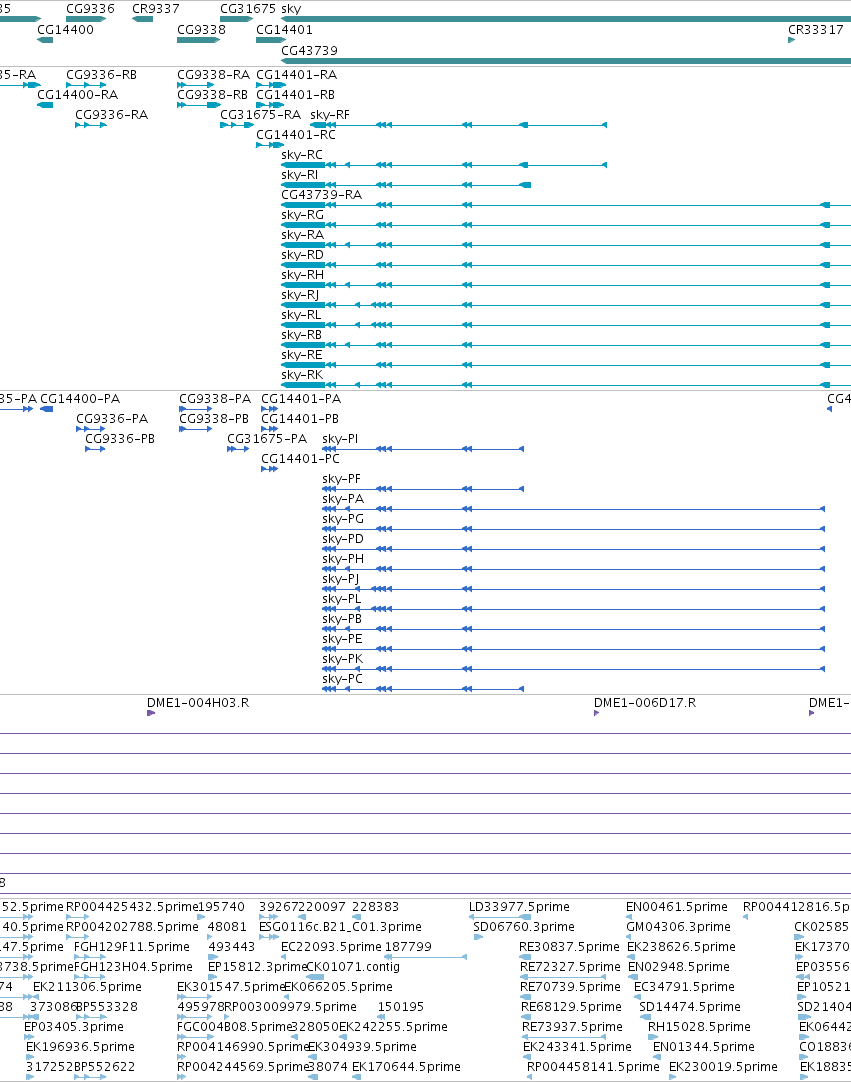The height and width of the screenshot is (1082, 851).
Task: Click transcript CG43739-RA
Action: (322, 195)
